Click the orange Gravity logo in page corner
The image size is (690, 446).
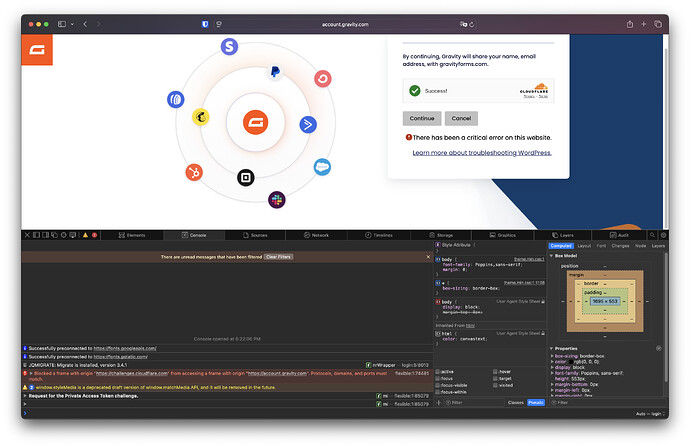click(x=37, y=50)
